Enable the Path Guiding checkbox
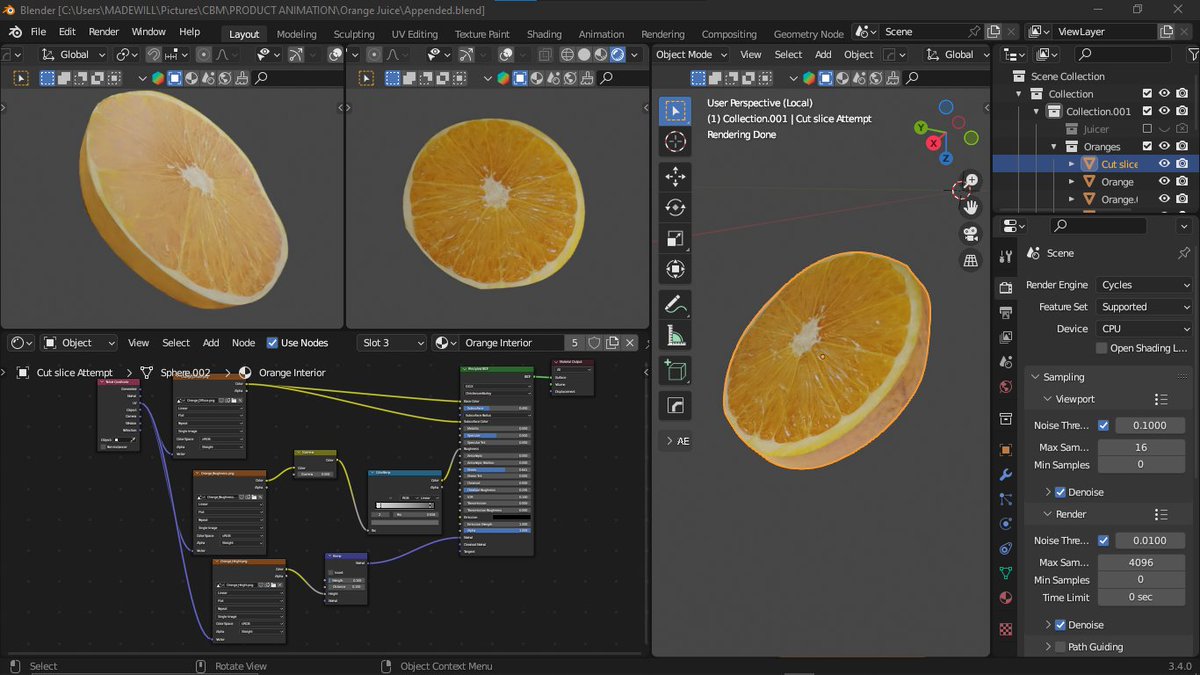 [1060, 647]
